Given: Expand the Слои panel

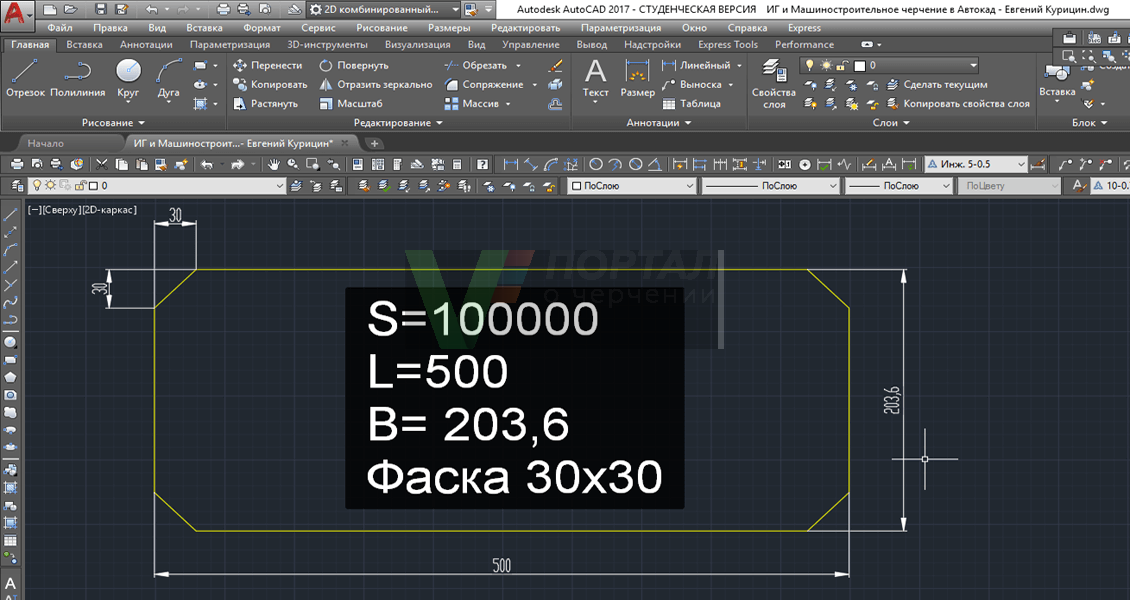Looking at the screenshot, I should coord(891,122).
